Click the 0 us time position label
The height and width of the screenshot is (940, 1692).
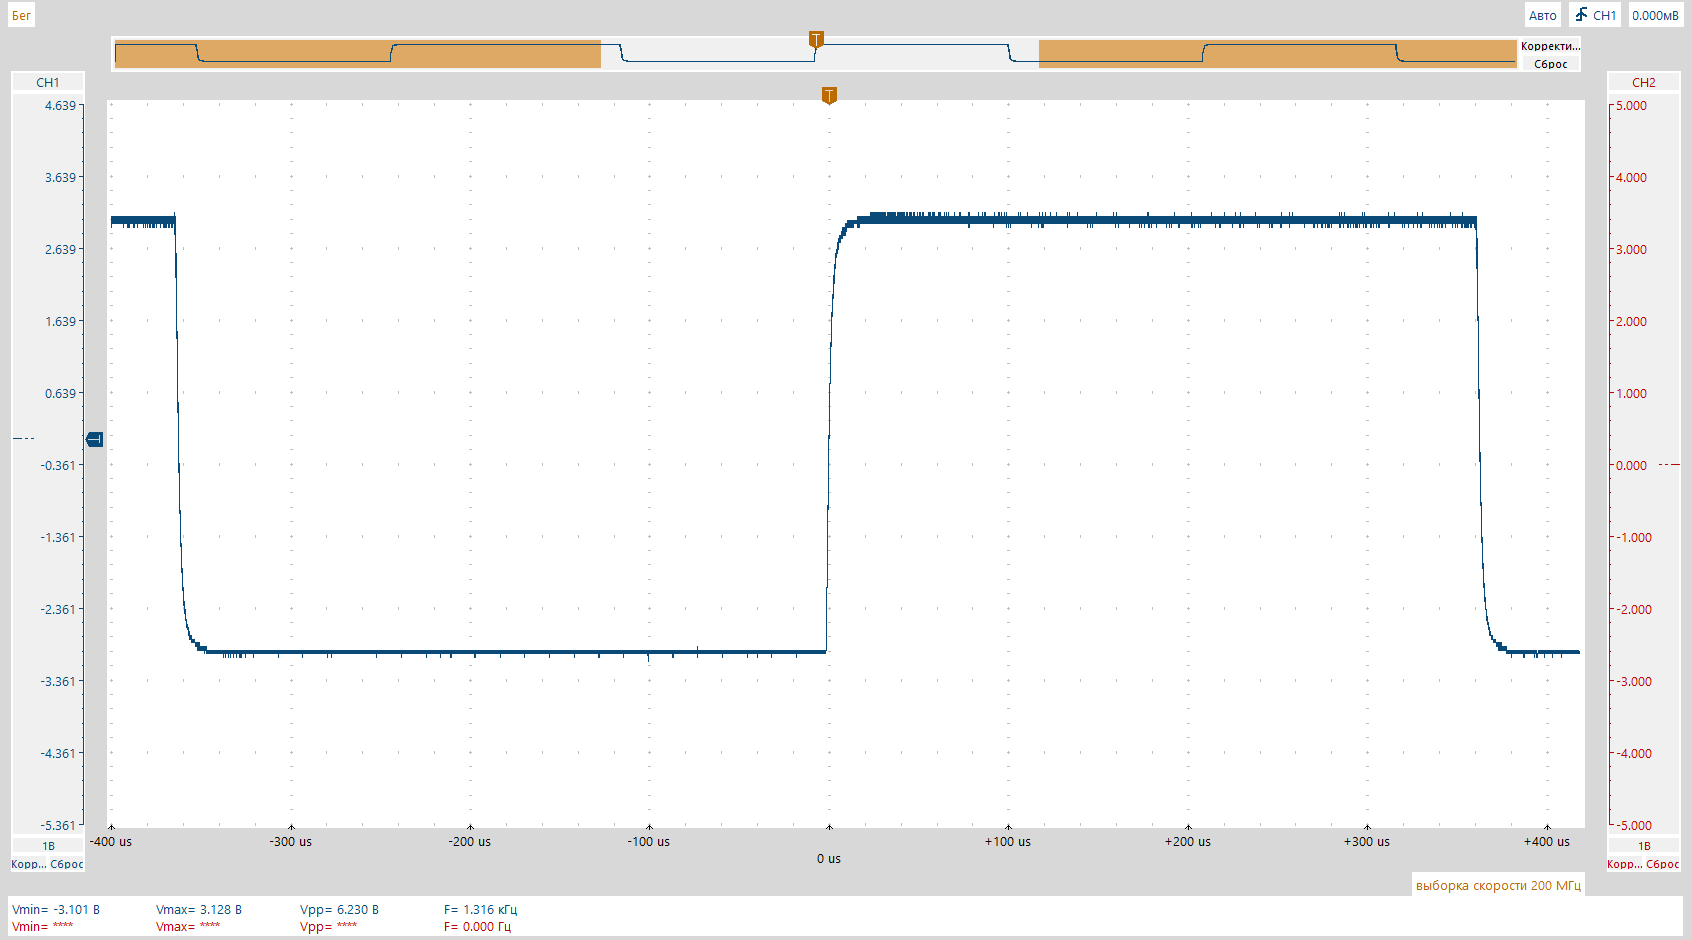(x=829, y=858)
